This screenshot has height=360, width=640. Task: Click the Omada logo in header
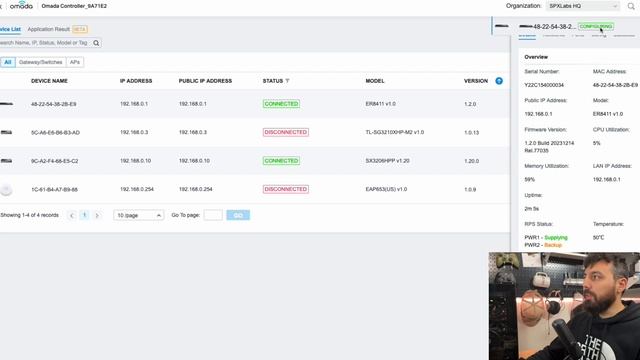pos(21,6)
